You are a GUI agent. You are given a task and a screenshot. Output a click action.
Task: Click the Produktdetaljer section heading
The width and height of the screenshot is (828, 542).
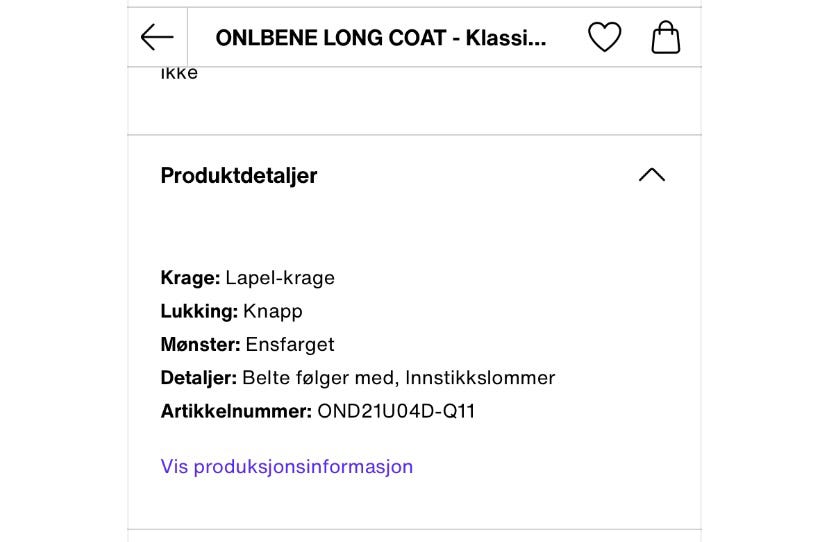(239, 175)
